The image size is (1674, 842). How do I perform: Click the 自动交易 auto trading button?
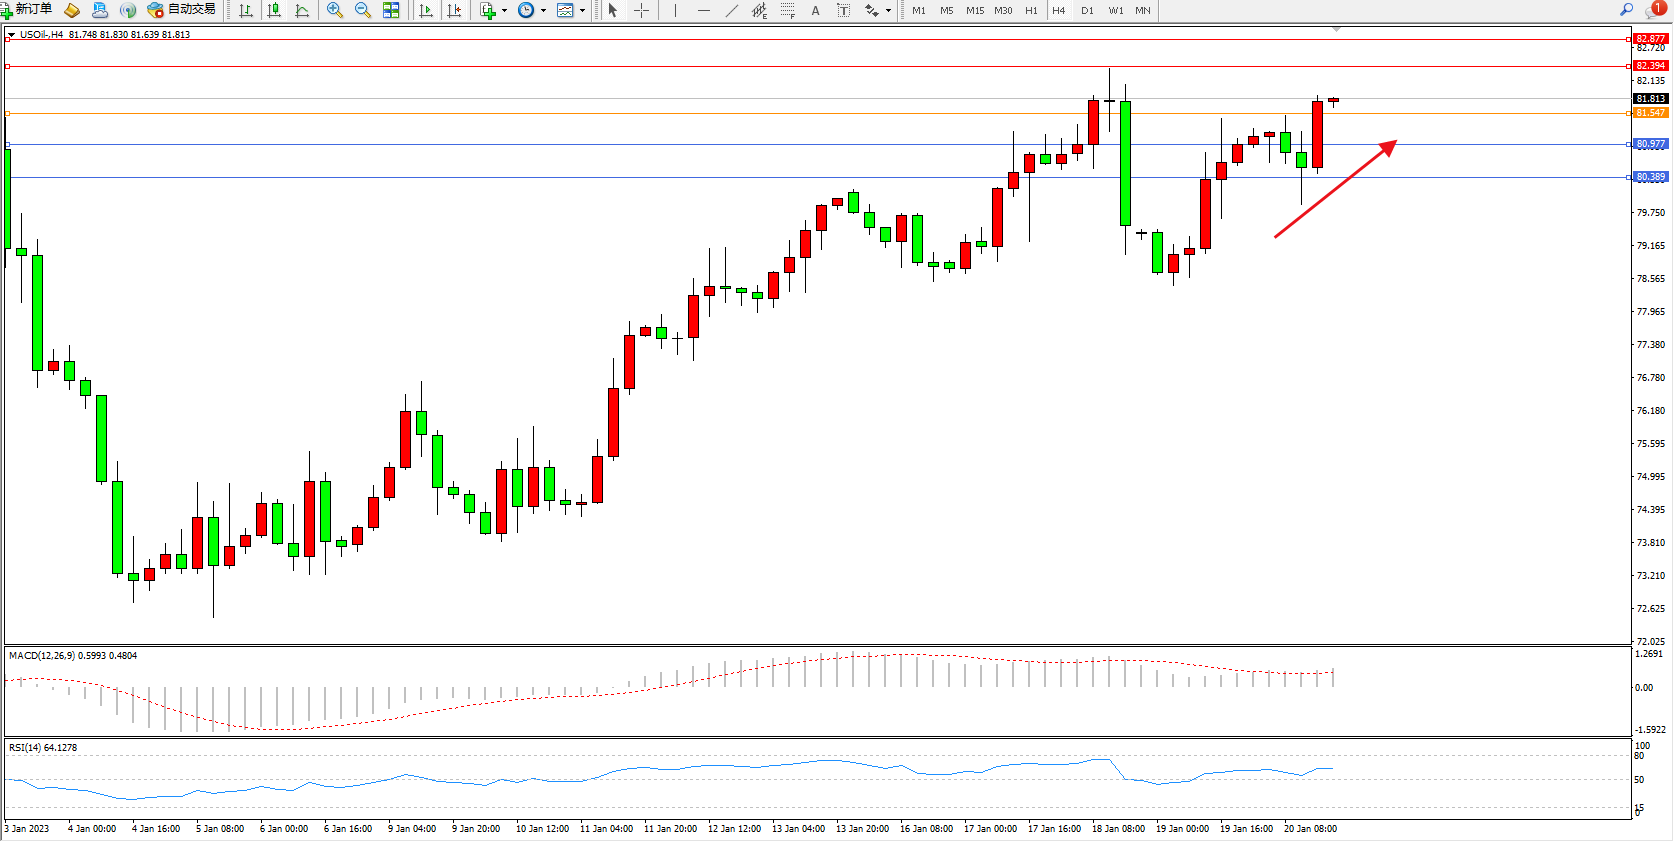[x=181, y=10]
